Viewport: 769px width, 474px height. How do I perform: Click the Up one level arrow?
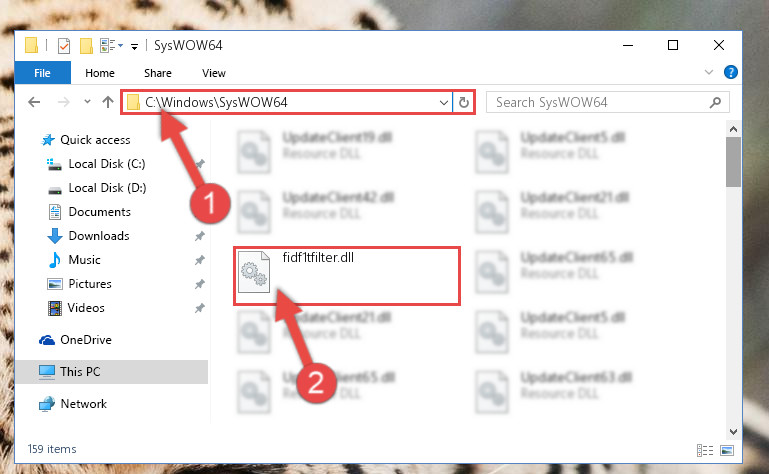[108, 102]
